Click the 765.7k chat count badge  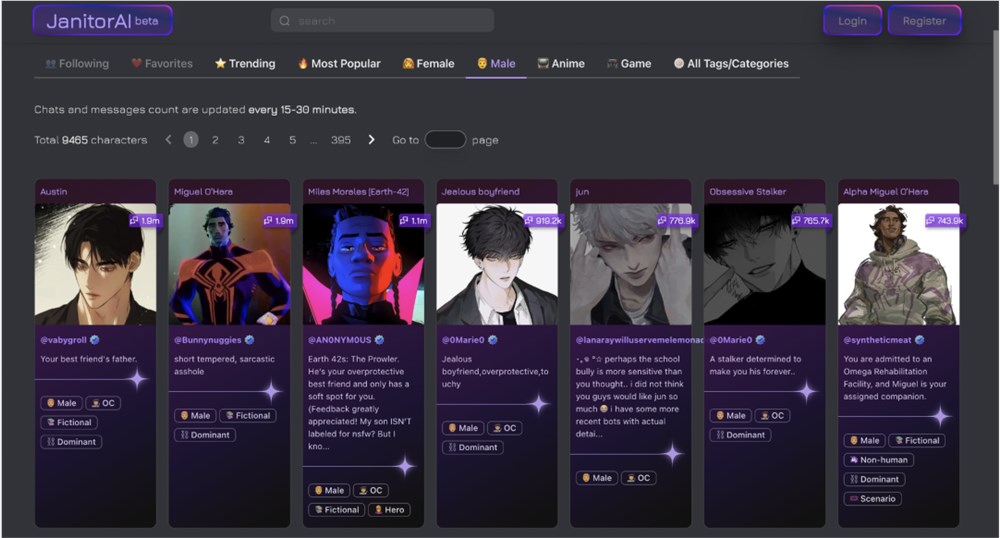click(x=811, y=221)
